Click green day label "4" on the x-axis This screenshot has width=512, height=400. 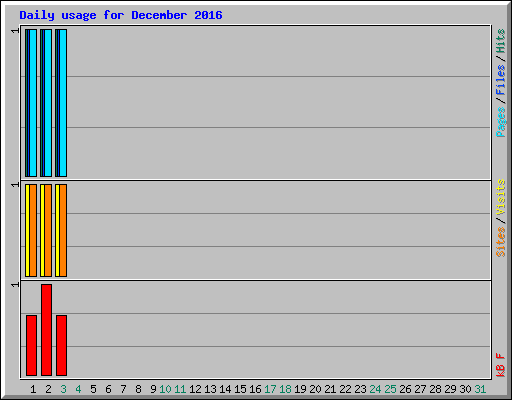[78, 389]
